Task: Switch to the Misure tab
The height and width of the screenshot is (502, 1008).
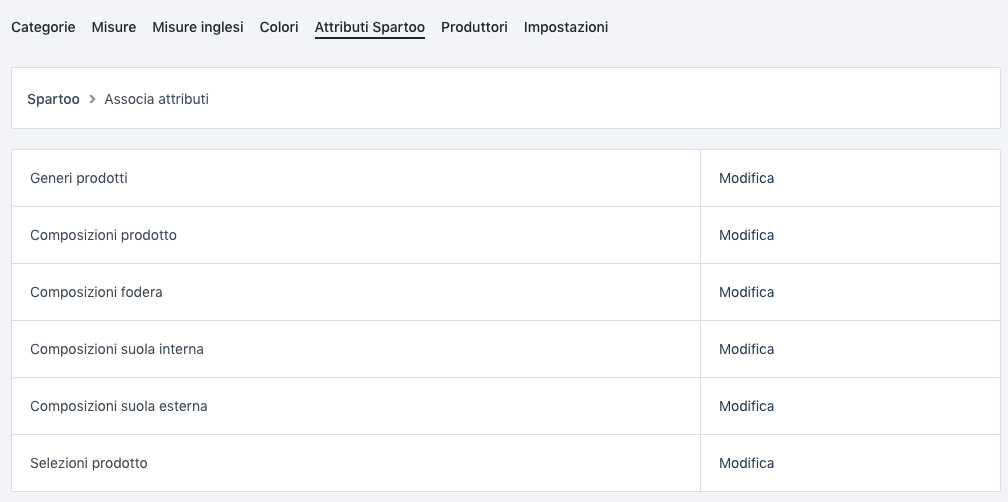Action: click(x=114, y=27)
